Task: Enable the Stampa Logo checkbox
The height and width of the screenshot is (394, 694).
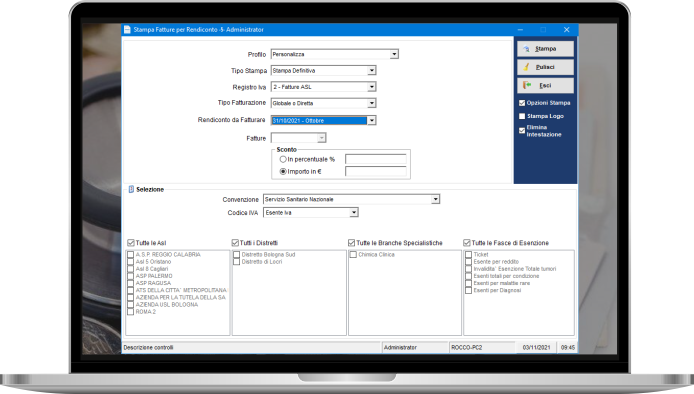Action: tap(522, 116)
